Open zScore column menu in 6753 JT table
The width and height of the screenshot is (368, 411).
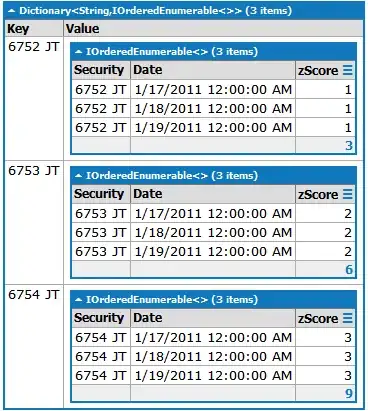click(x=347, y=194)
